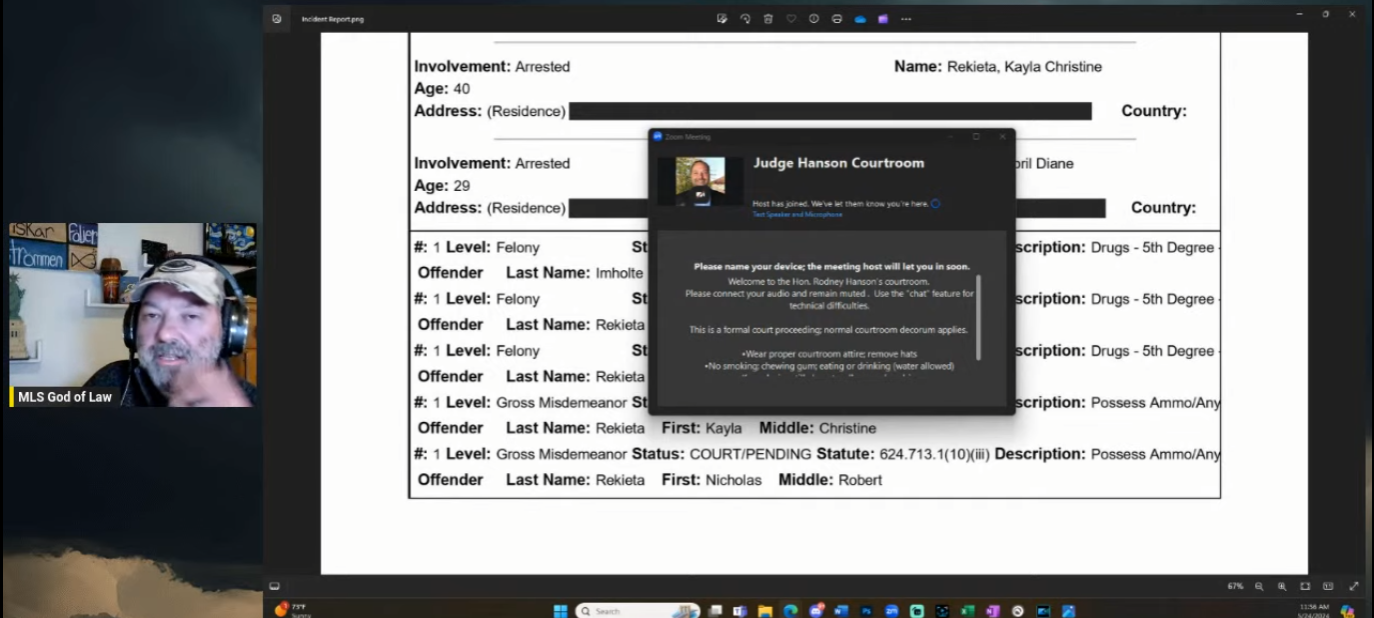Click 'This is a formal court proceeding' text
This screenshot has width=1374, height=618.
point(828,330)
